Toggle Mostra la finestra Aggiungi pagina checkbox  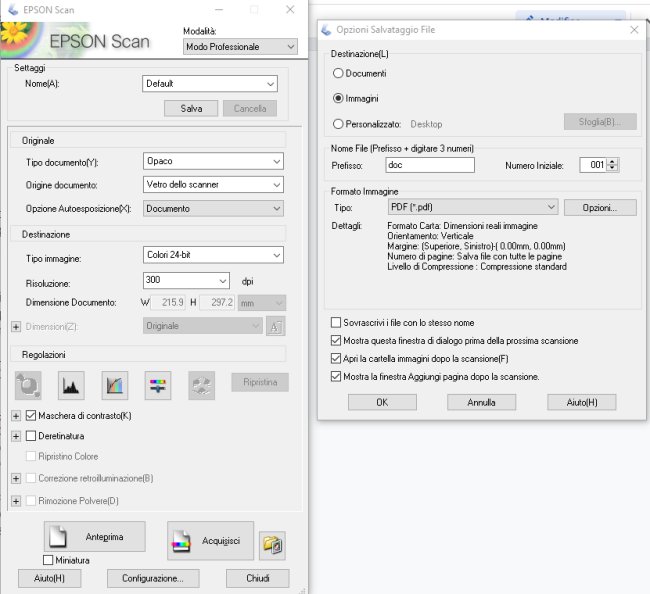[336, 376]
